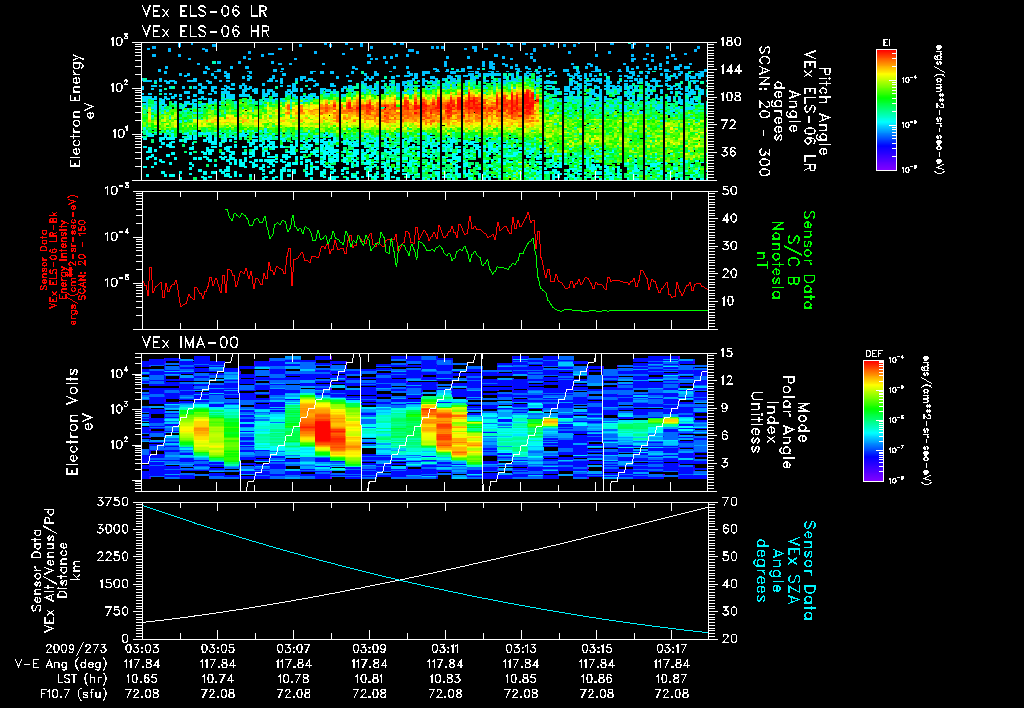This screenshot has width=1024, height=708.
Task: Click the 2250 km altitude tick label
Action: (x=113, y=556)
